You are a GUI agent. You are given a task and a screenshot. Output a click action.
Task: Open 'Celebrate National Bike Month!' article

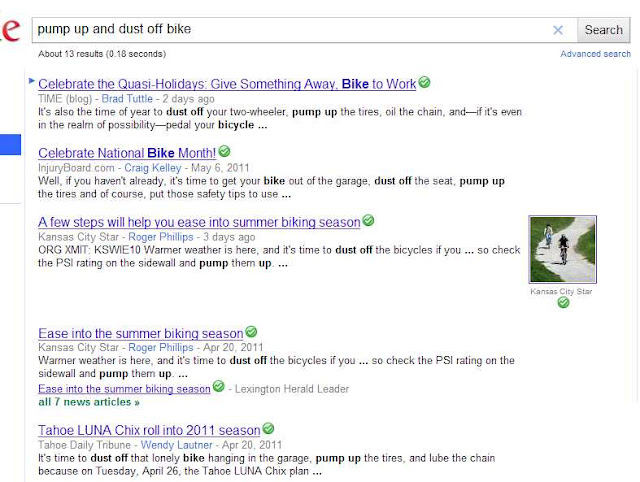tap(127, 153)
